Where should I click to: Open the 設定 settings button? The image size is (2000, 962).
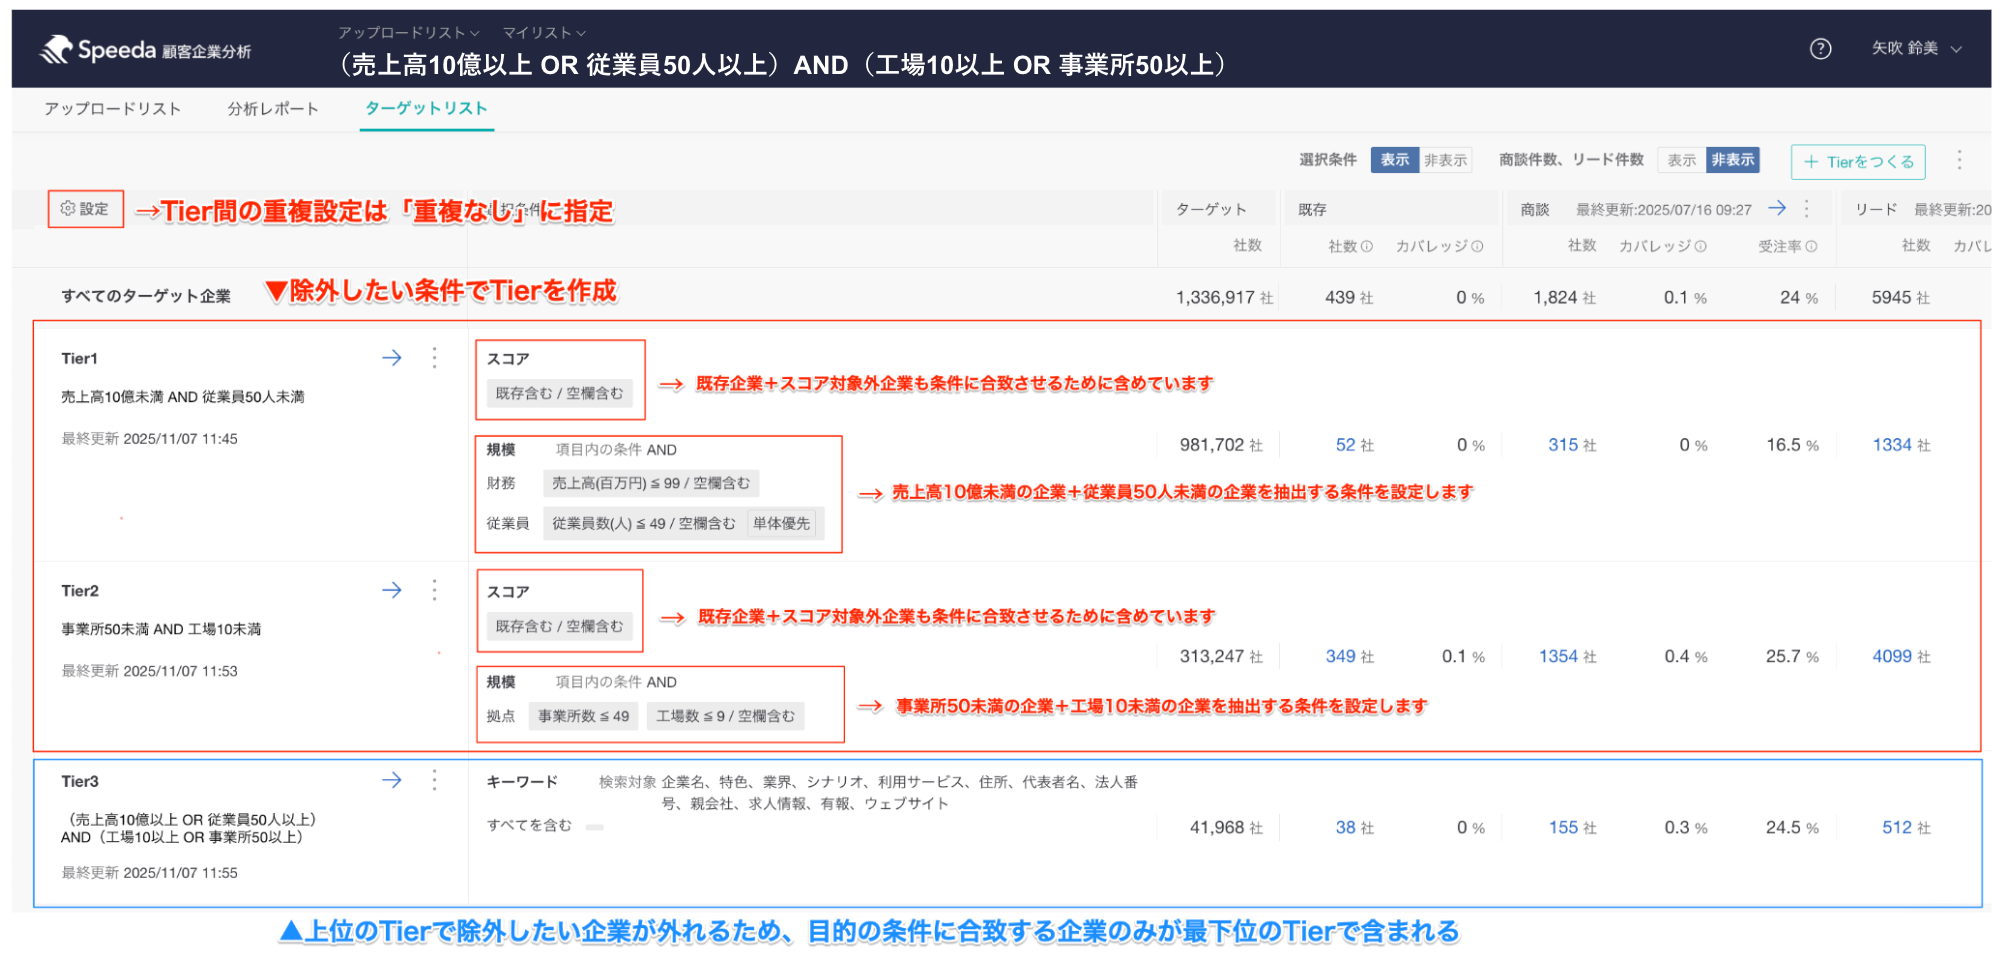(85, 209)
